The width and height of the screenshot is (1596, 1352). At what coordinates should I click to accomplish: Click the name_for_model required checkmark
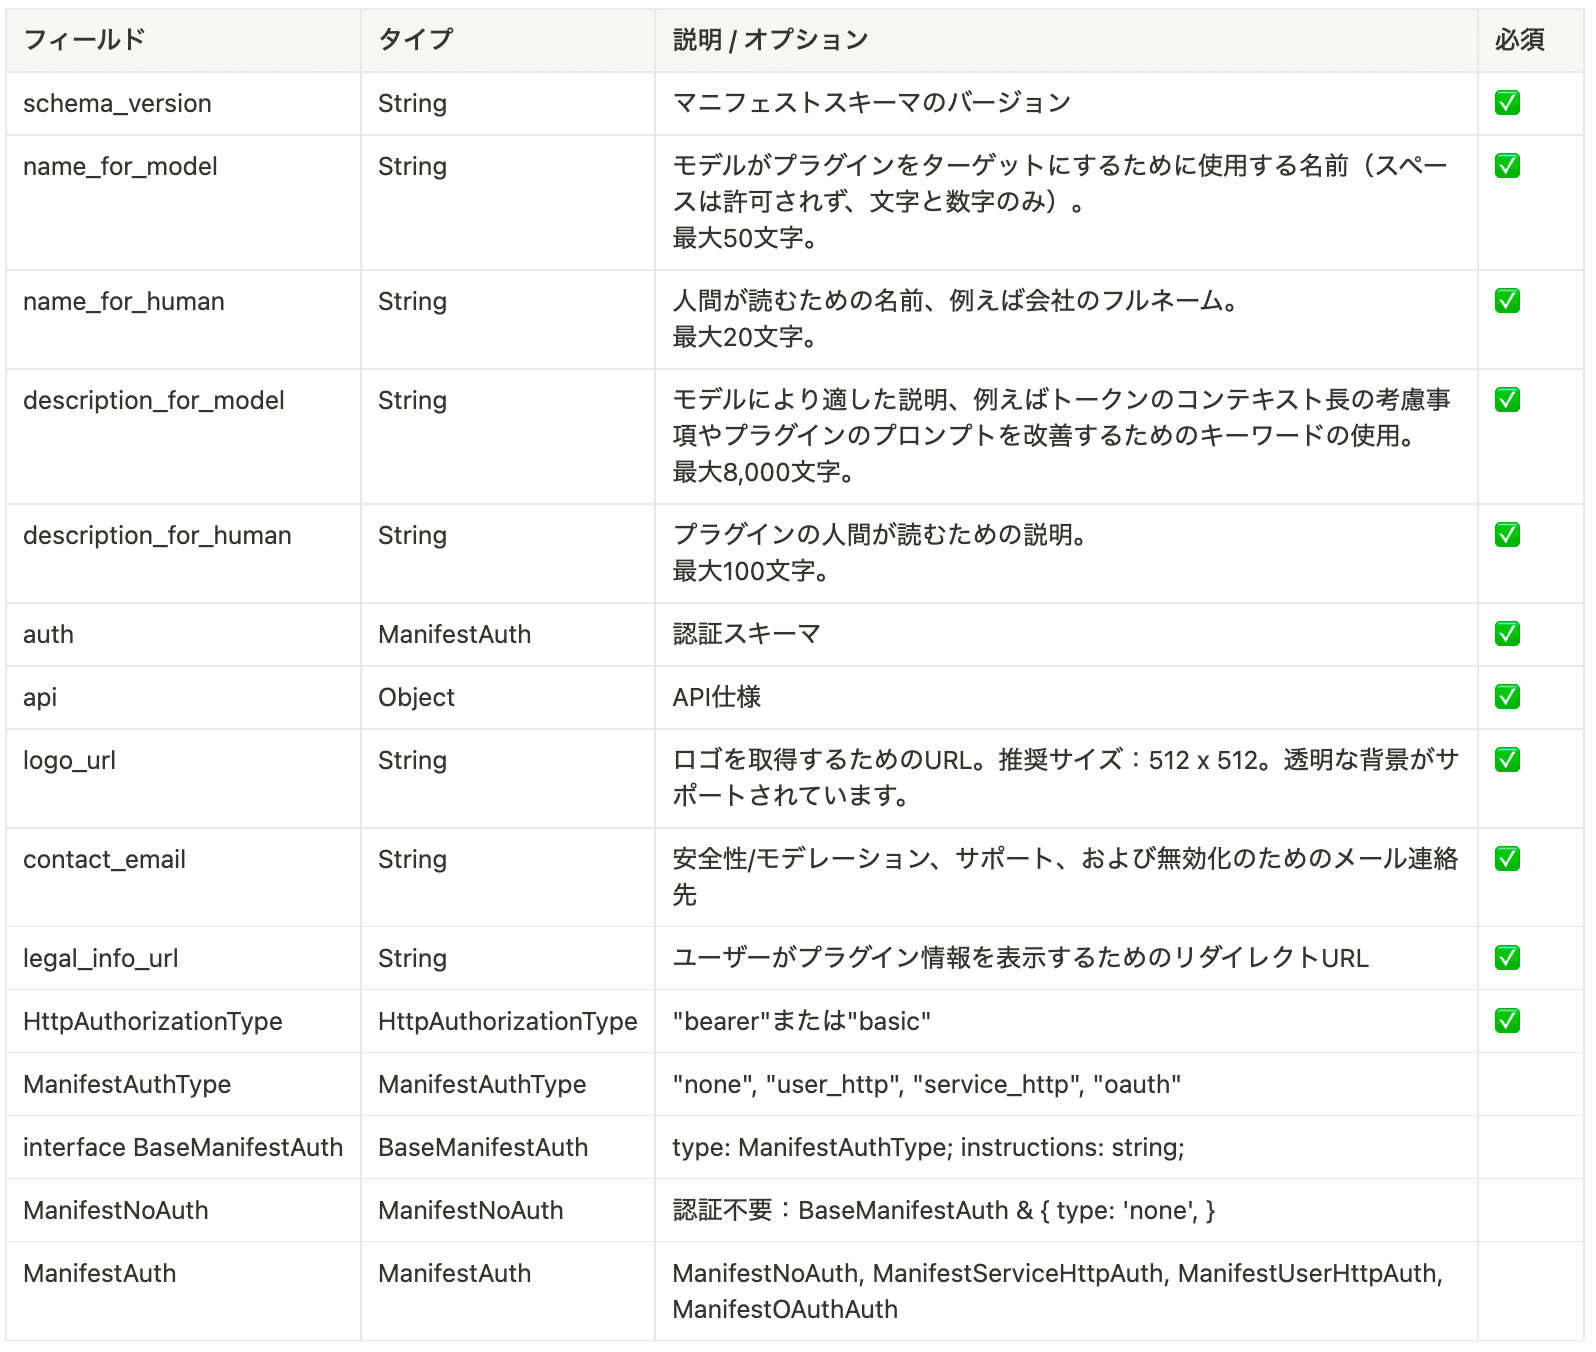(1507, 166)
